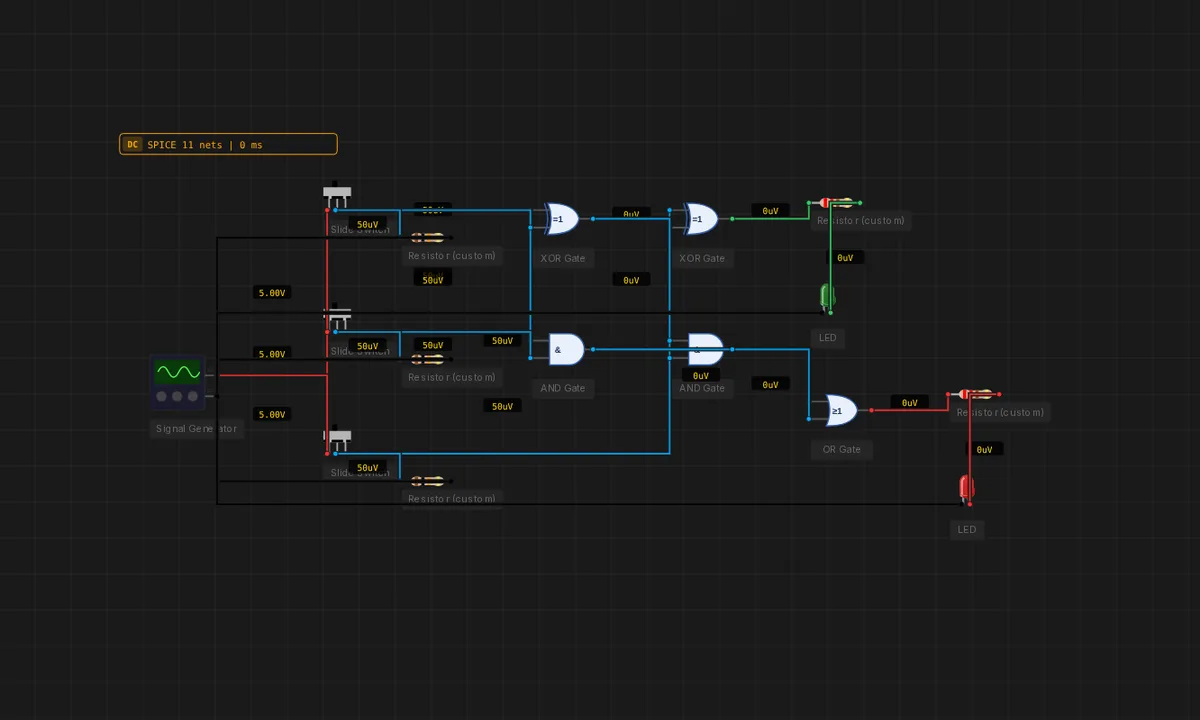The image size is (1200, 720).
Task: Click the lowest 5.00V reading
Action: (272, 414)
